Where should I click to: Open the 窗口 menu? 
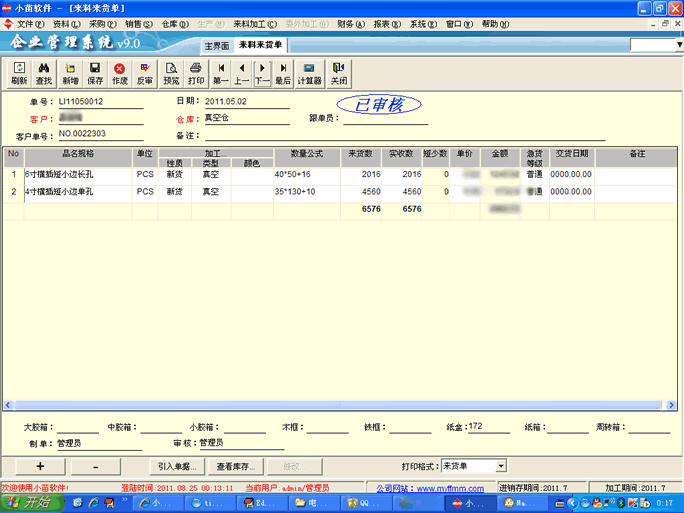point(459,24)
